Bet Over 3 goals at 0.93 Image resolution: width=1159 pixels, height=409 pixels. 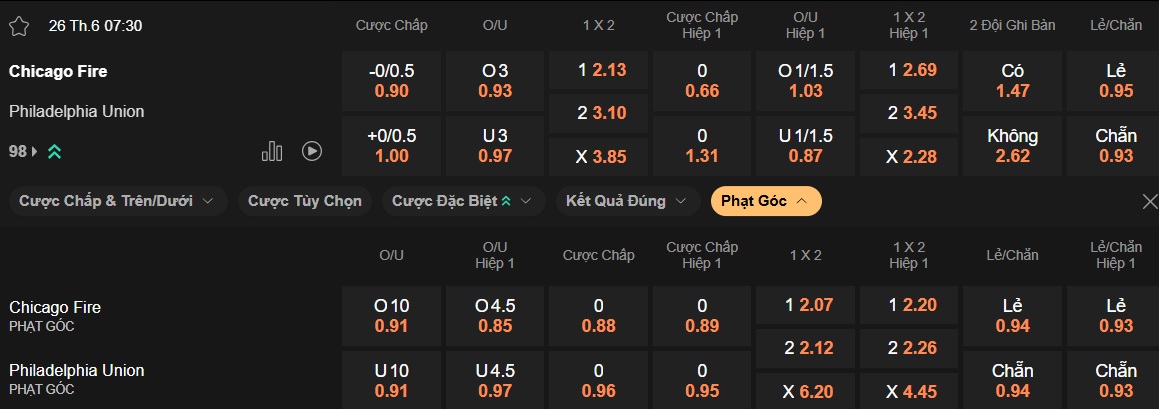(496, 81)
